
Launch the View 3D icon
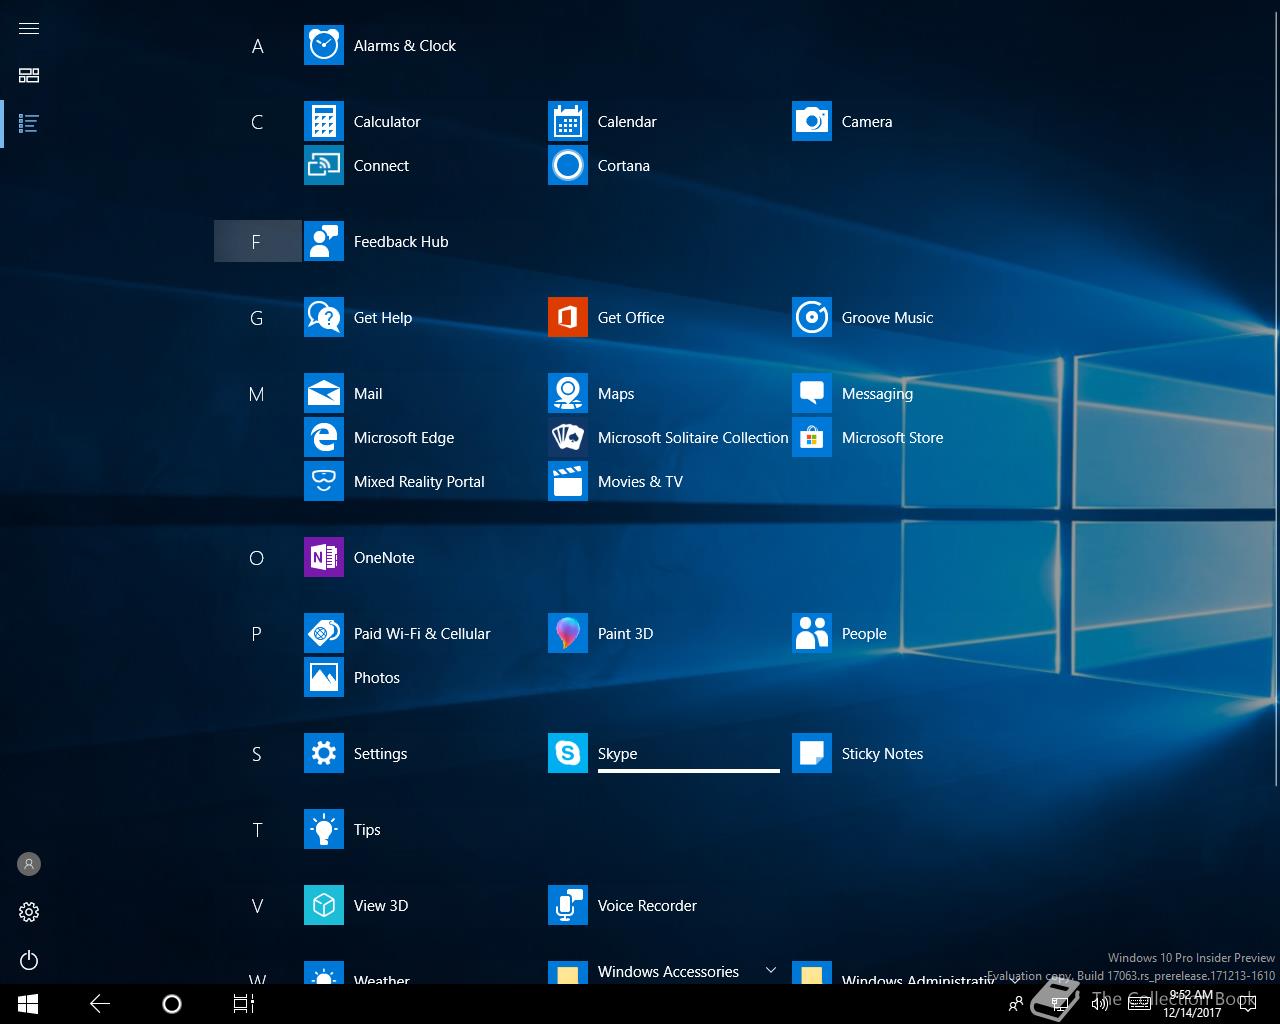(324, 906)
